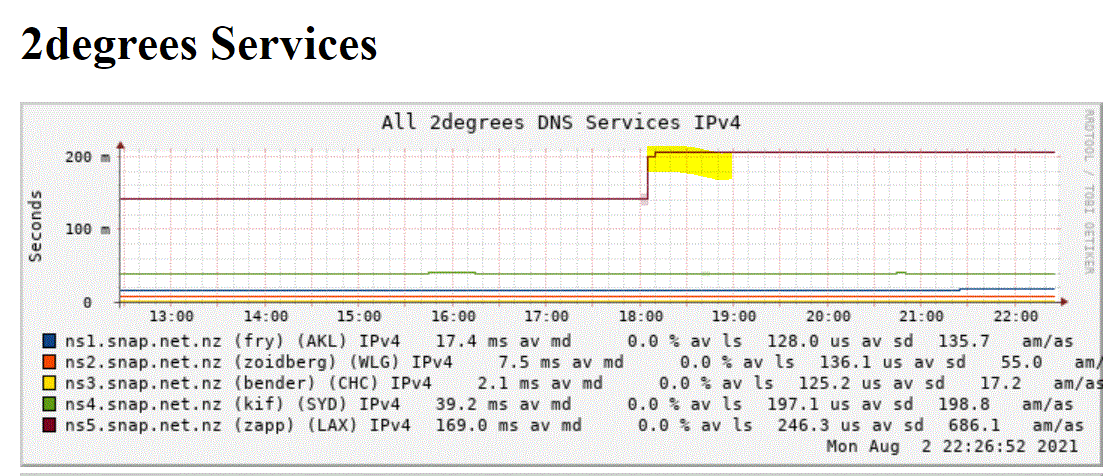Screen dimensions: 1115x476
Task: Click the ns2.snap.net.nz (zoidberg) (WLG) IPv4 label
Action: [258, 363]
